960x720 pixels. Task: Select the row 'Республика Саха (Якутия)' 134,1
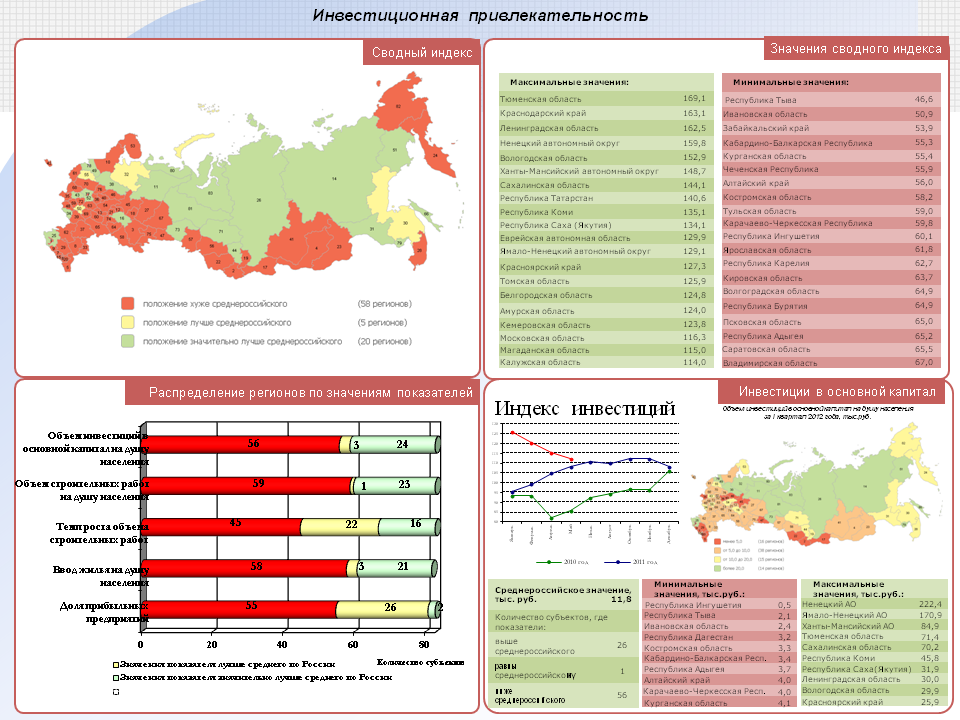click(606, 225)
